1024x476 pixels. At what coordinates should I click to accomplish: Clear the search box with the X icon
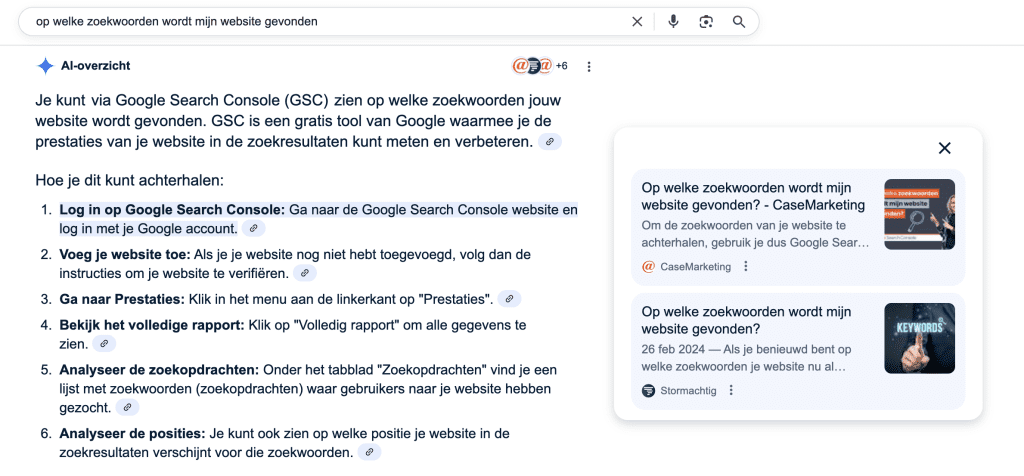coord(637,22)
